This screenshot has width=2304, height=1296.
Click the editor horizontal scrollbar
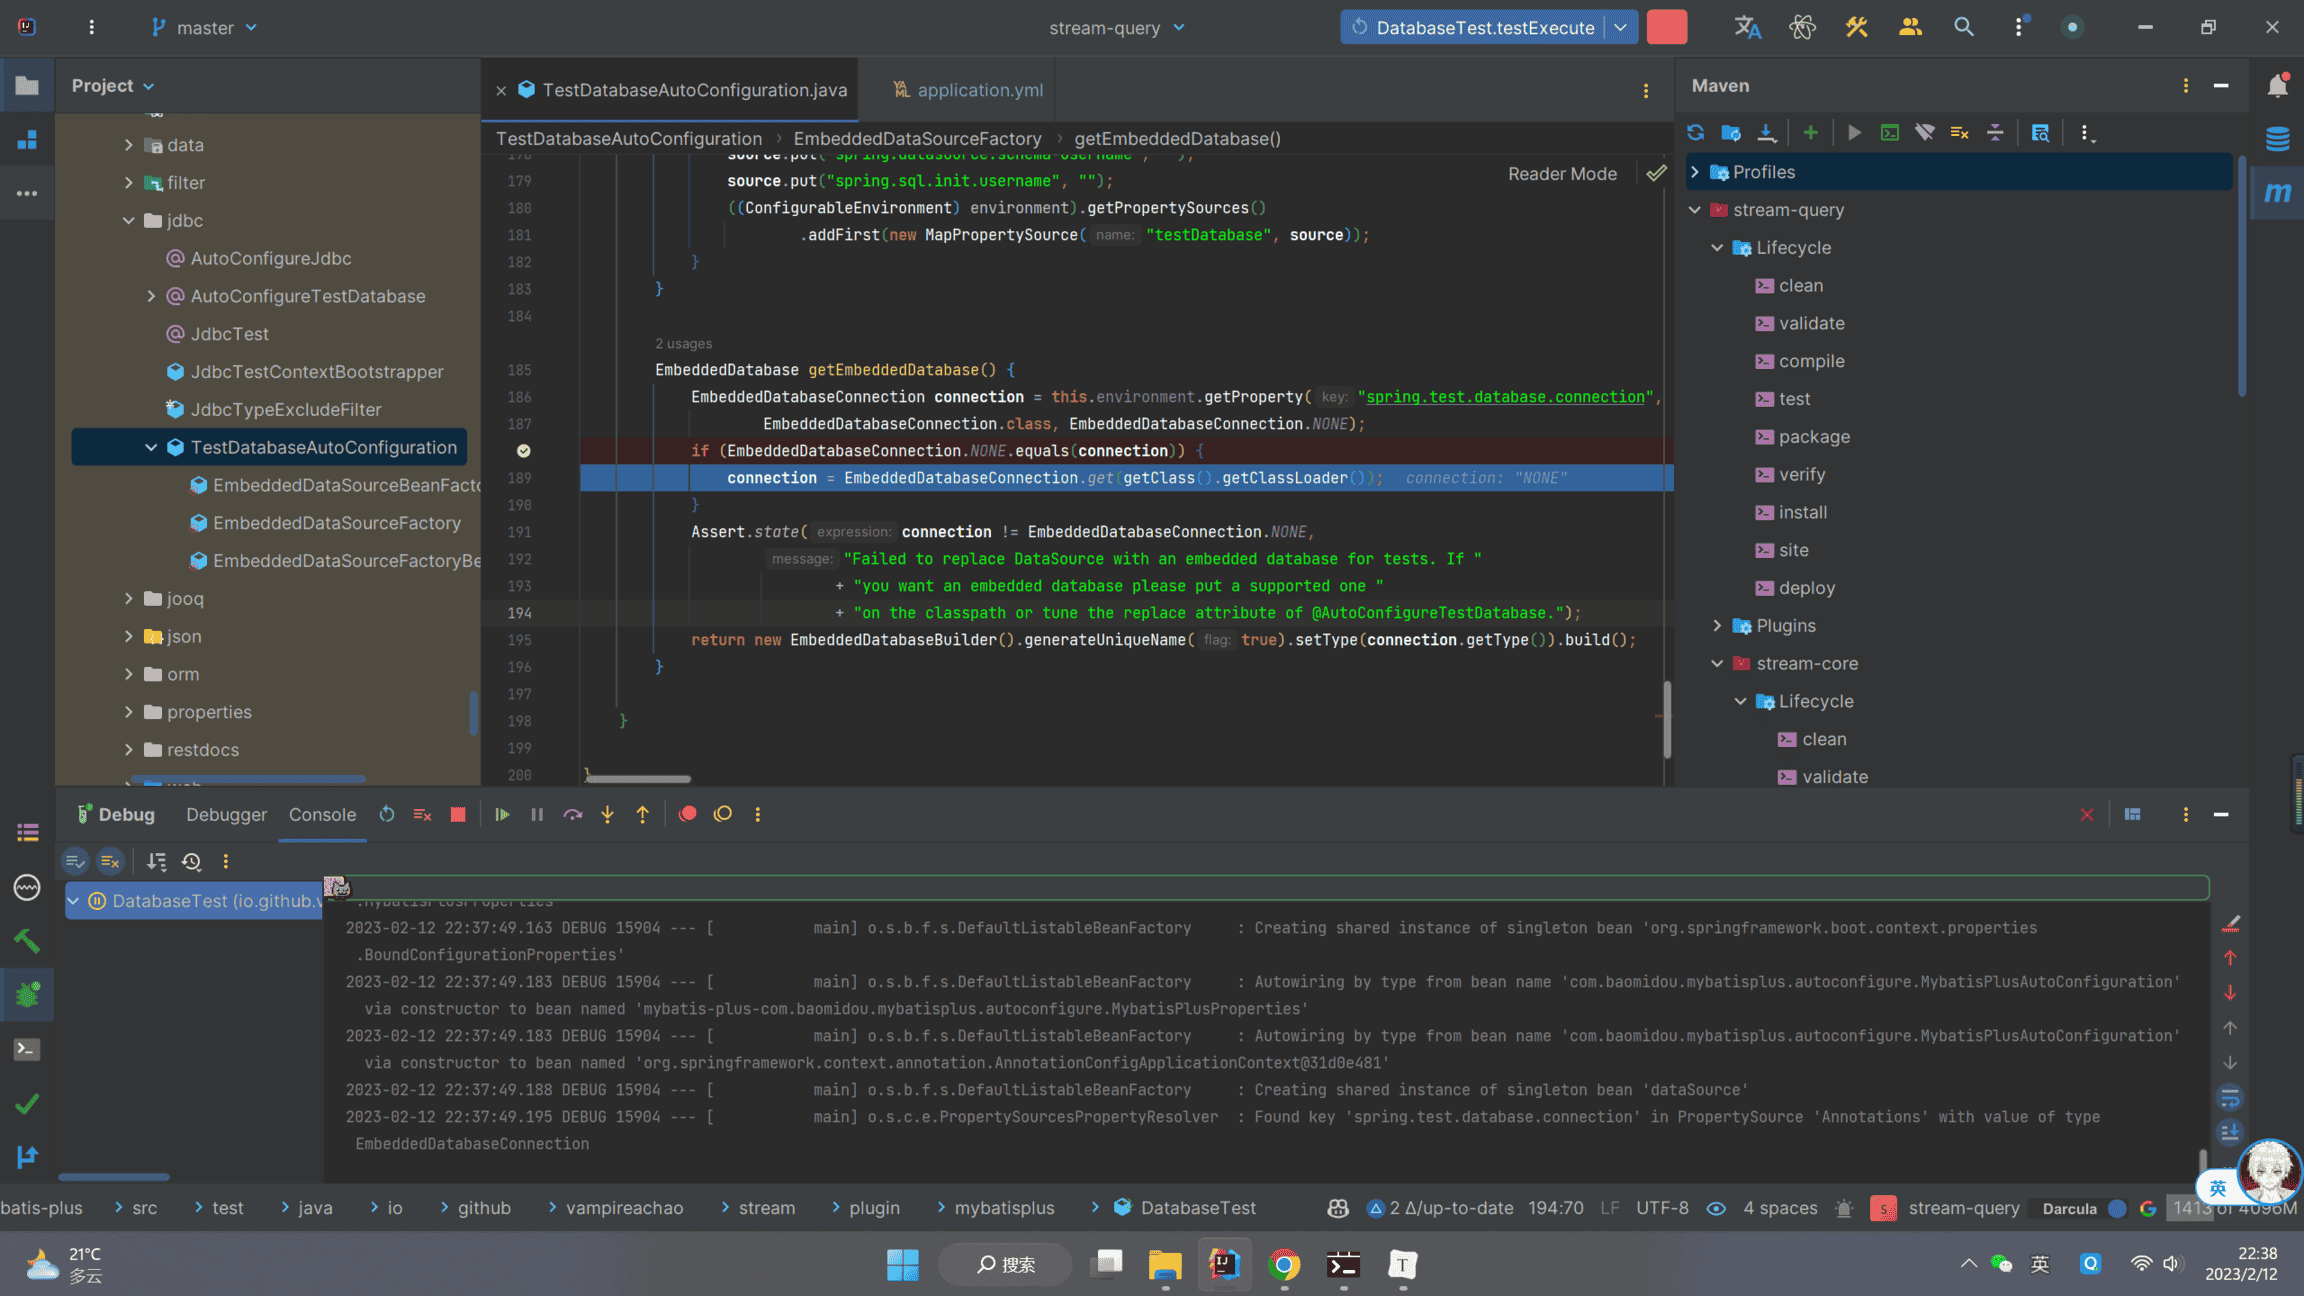pos(638,778)
